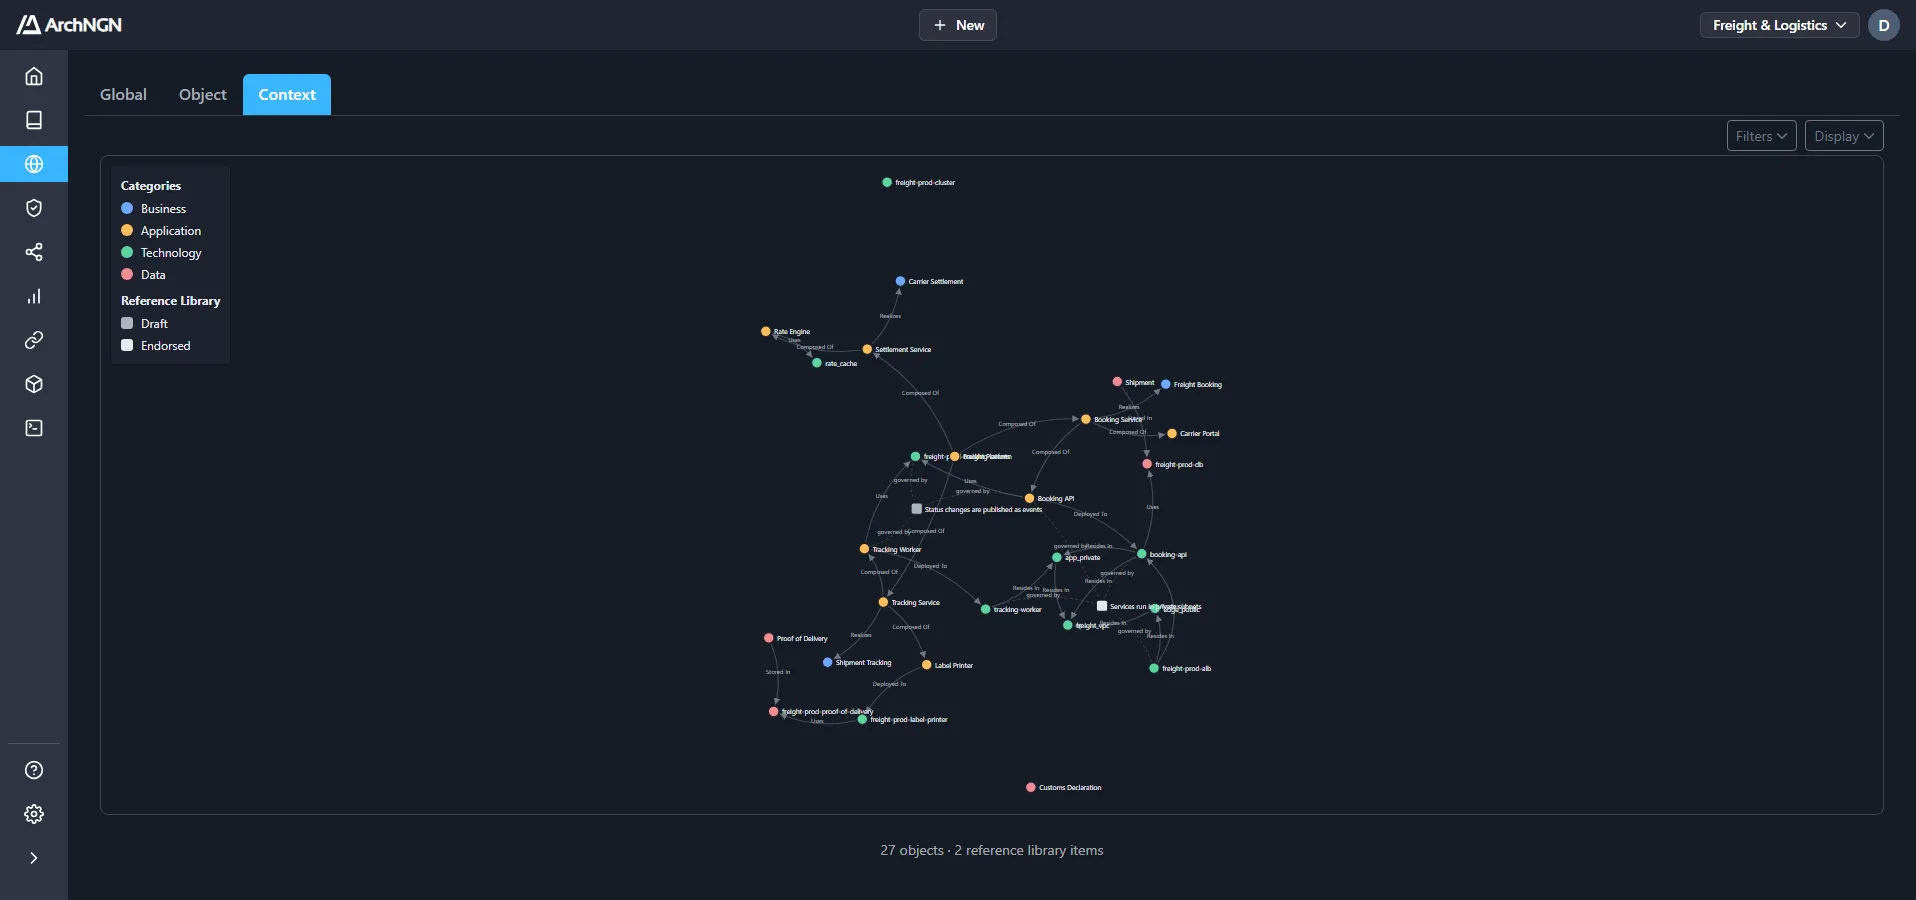Toggle the Draft reference library item
The height and width of the screenshot is (900, 1916).
(145, 324)
